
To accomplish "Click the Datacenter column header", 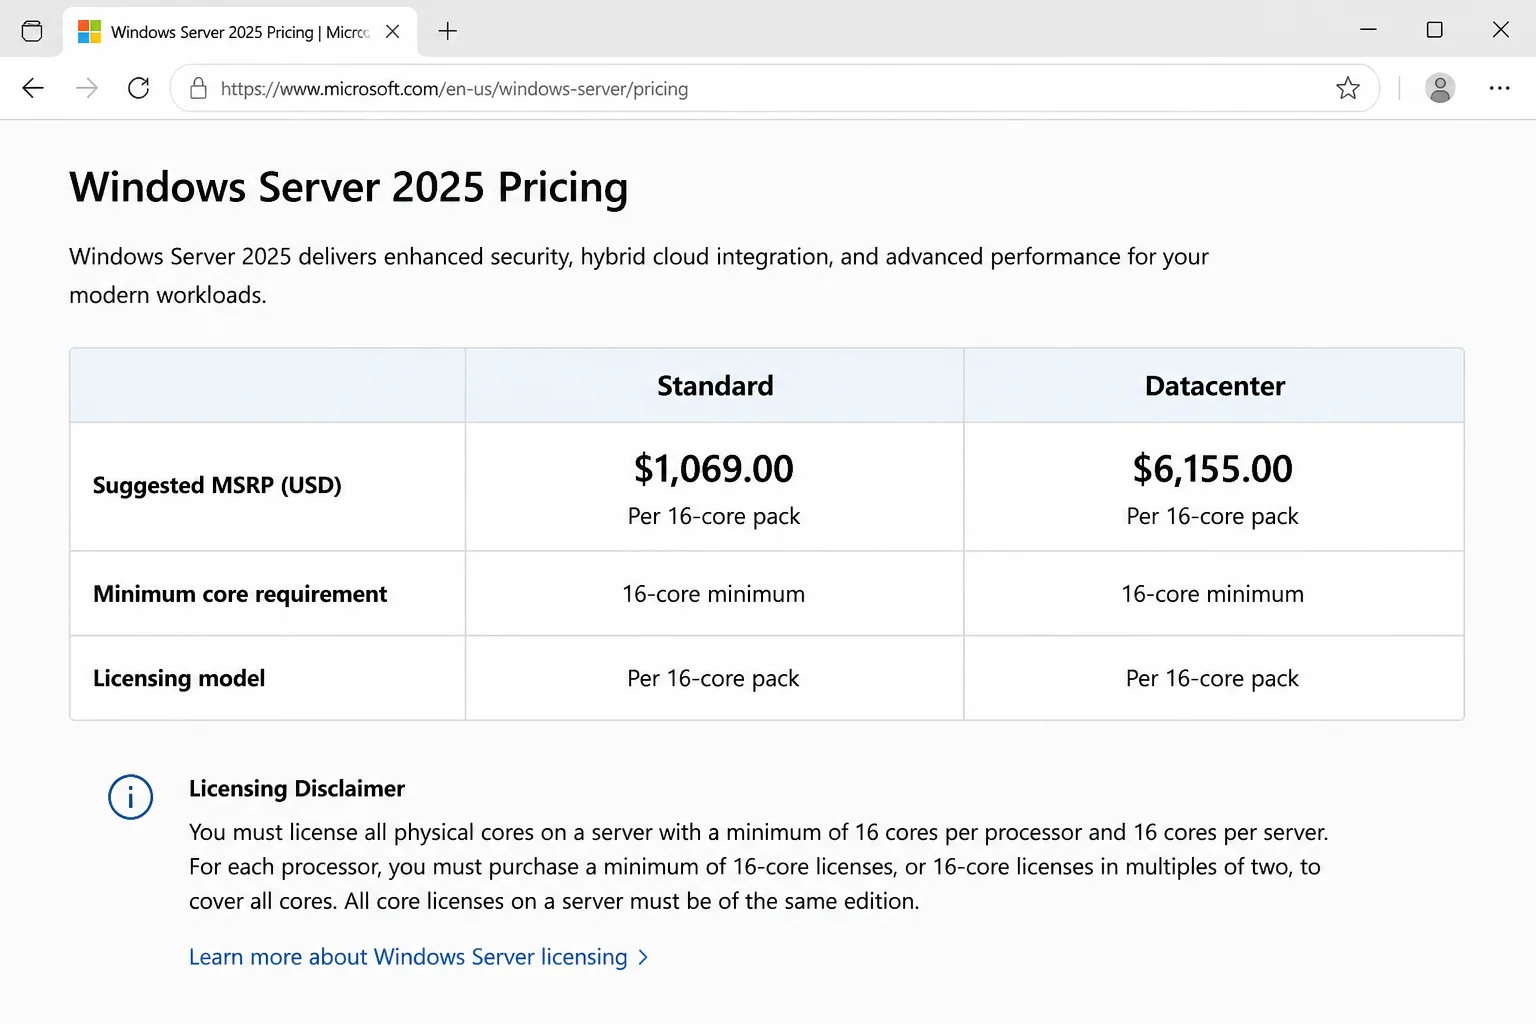I will (1215, 386).
